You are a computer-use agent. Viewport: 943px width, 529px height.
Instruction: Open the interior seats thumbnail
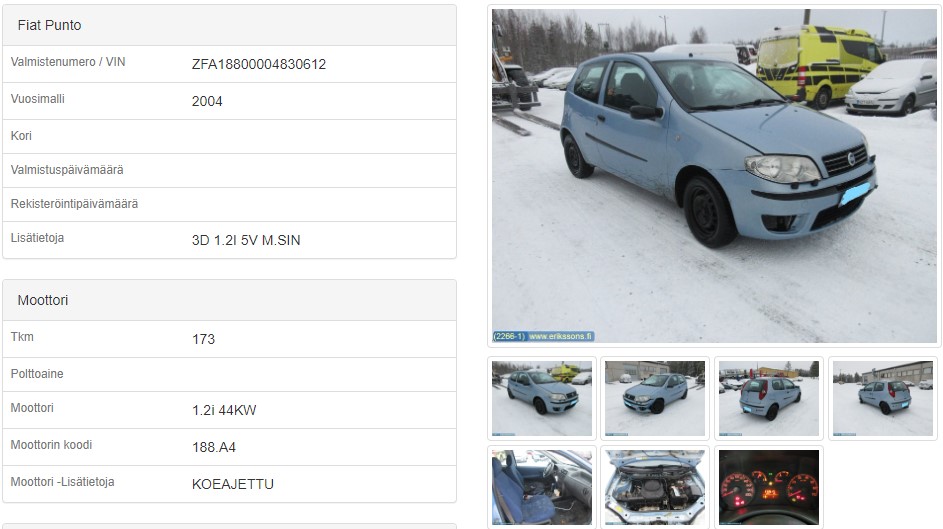(542, 488)
